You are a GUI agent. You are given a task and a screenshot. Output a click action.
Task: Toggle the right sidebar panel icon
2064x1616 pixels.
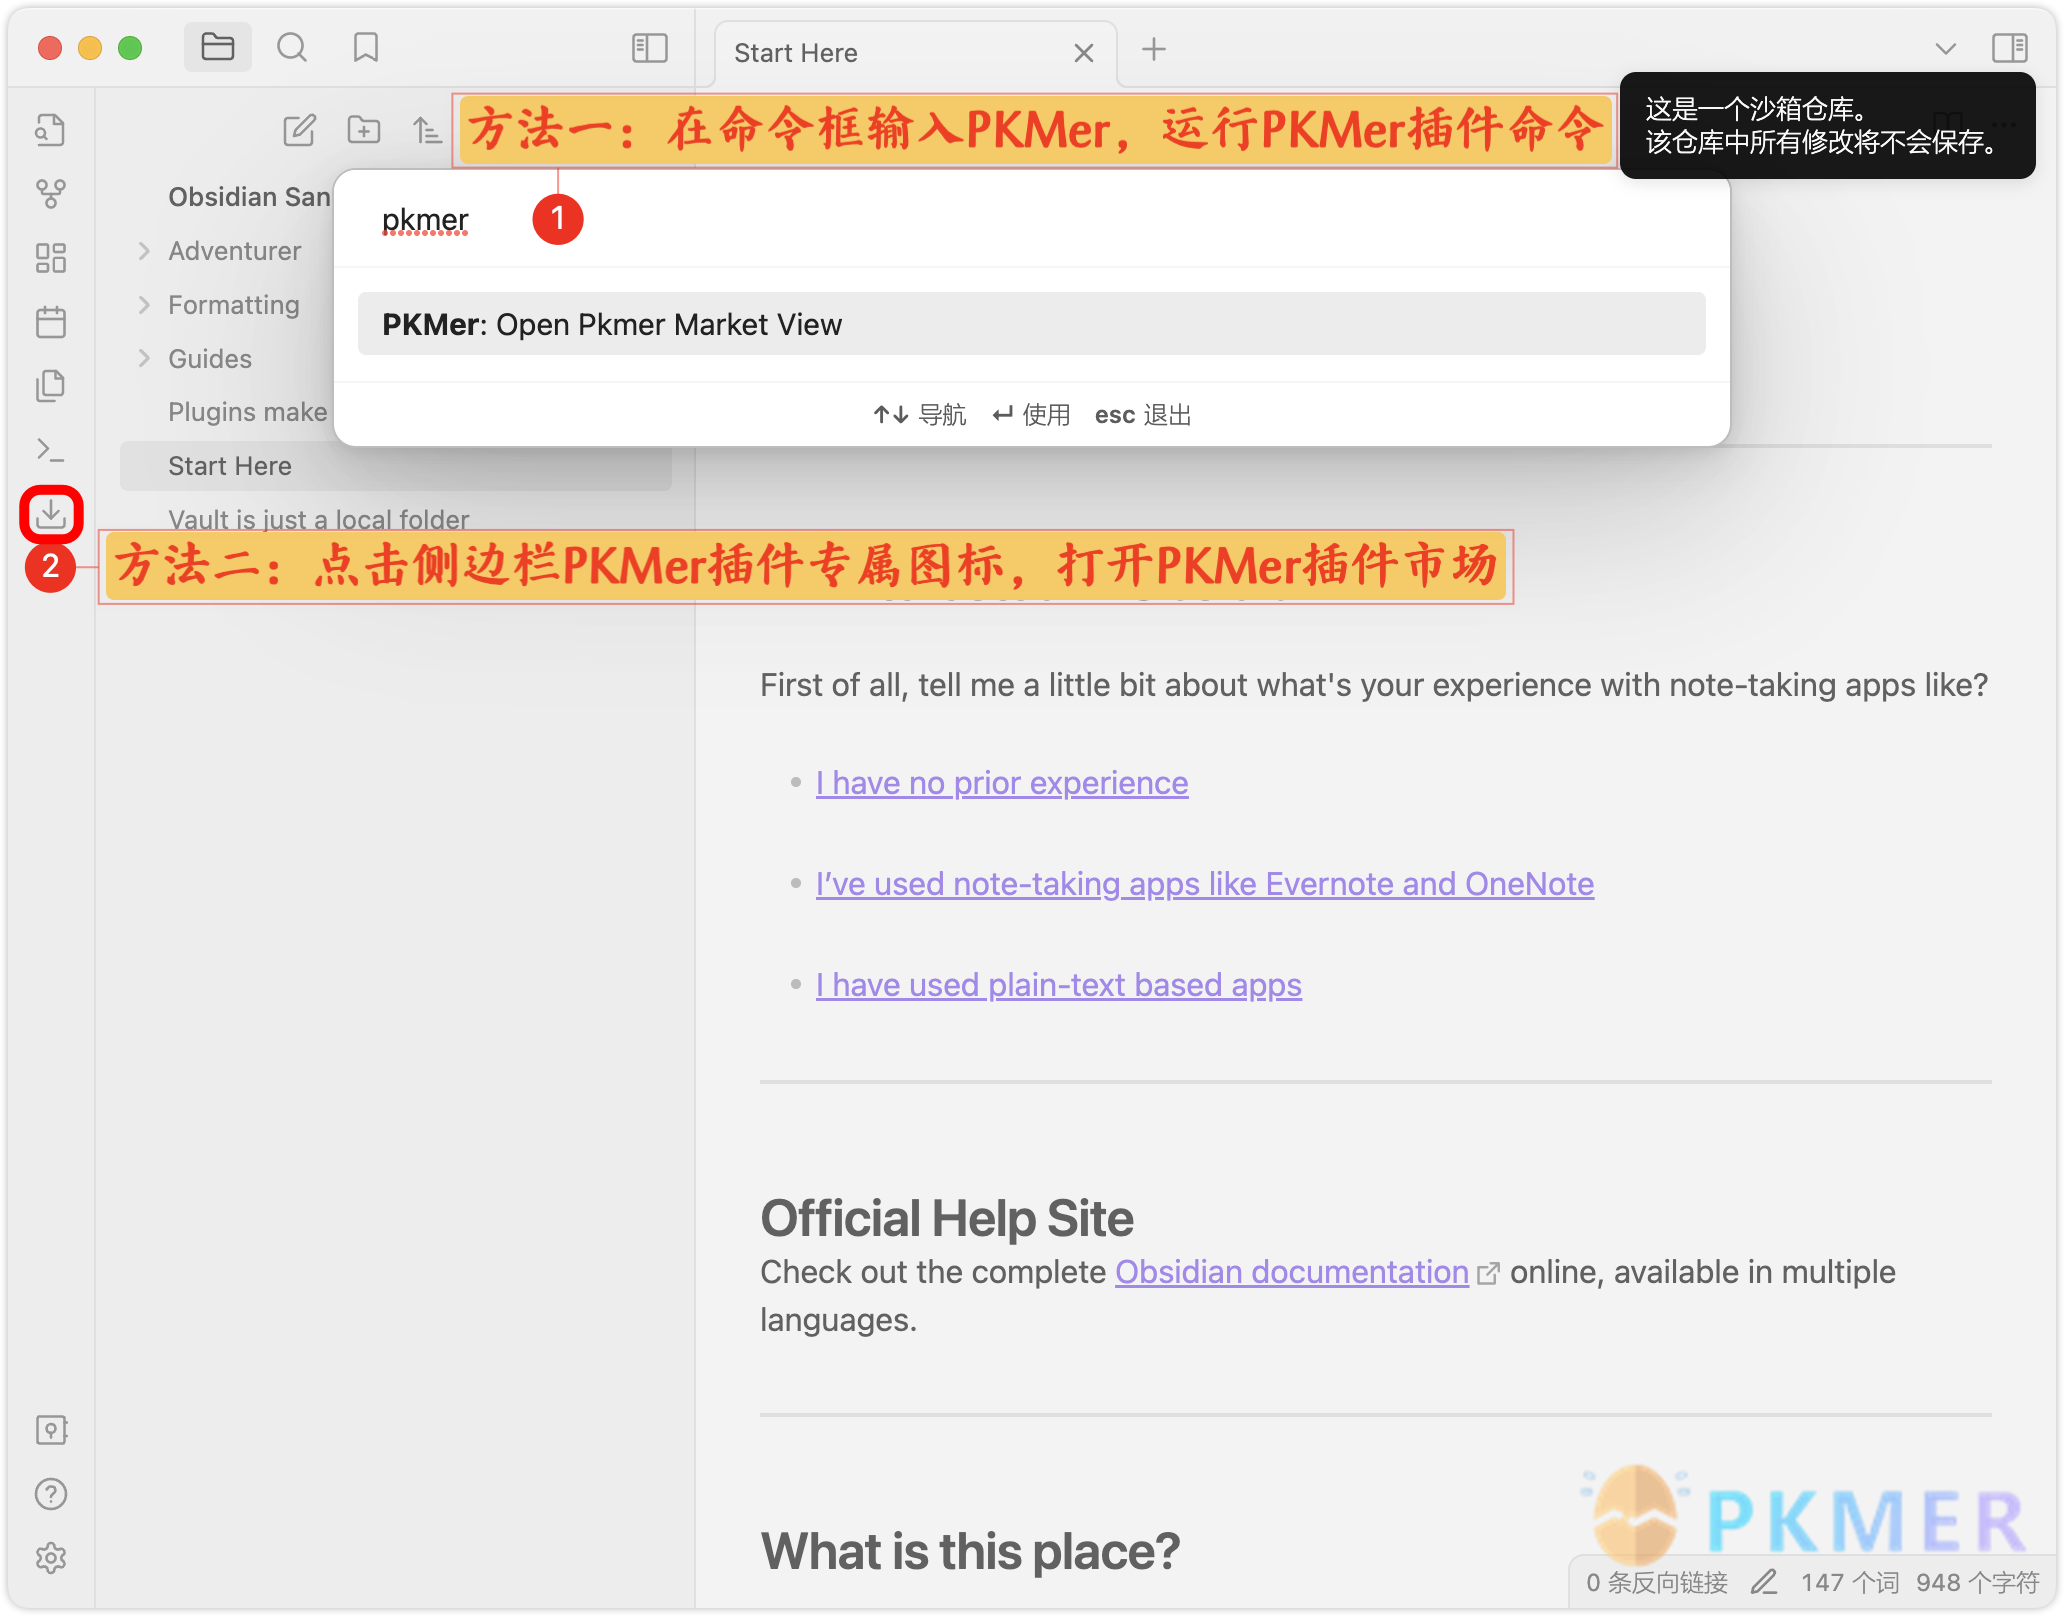coord(2009,47)
